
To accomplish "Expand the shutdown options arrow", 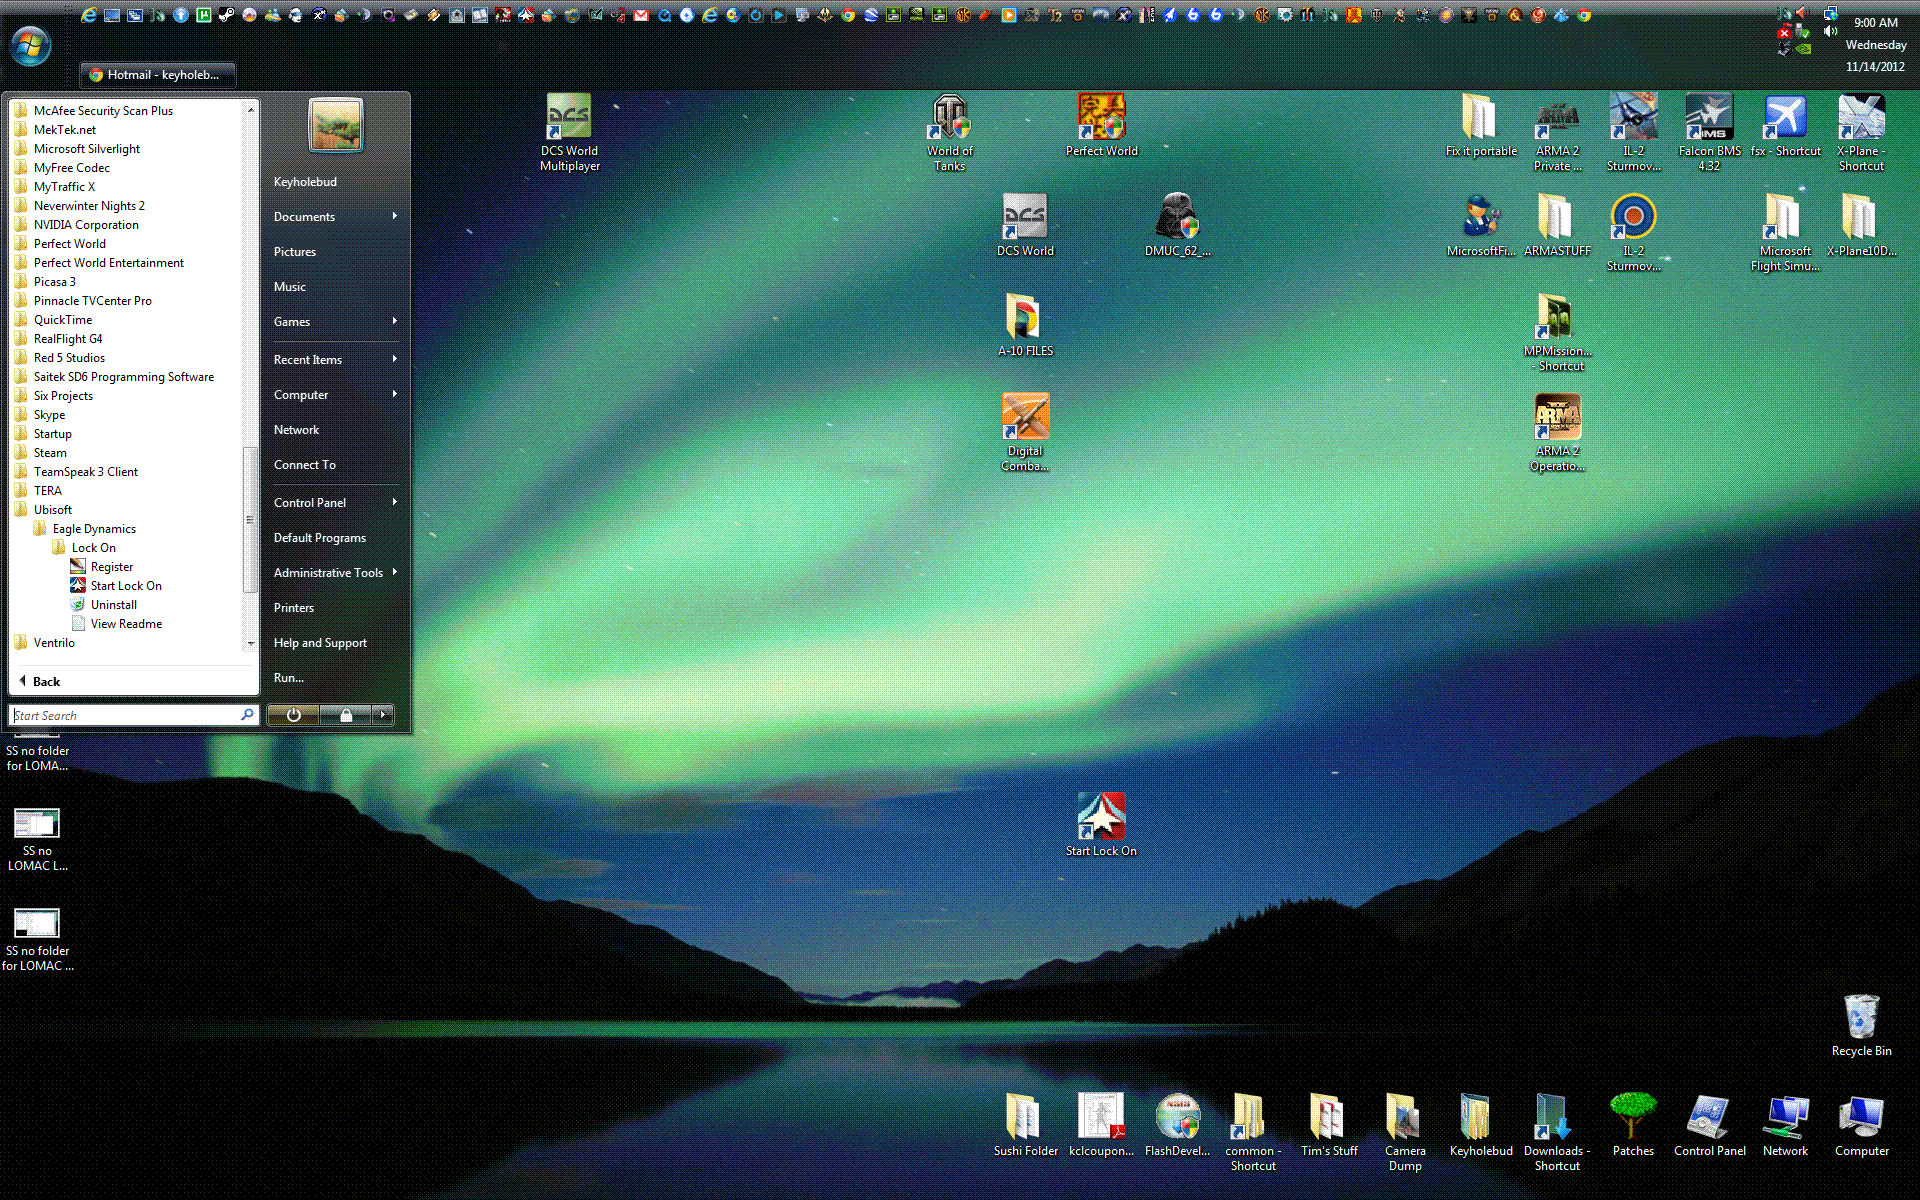I will [383, 715].
